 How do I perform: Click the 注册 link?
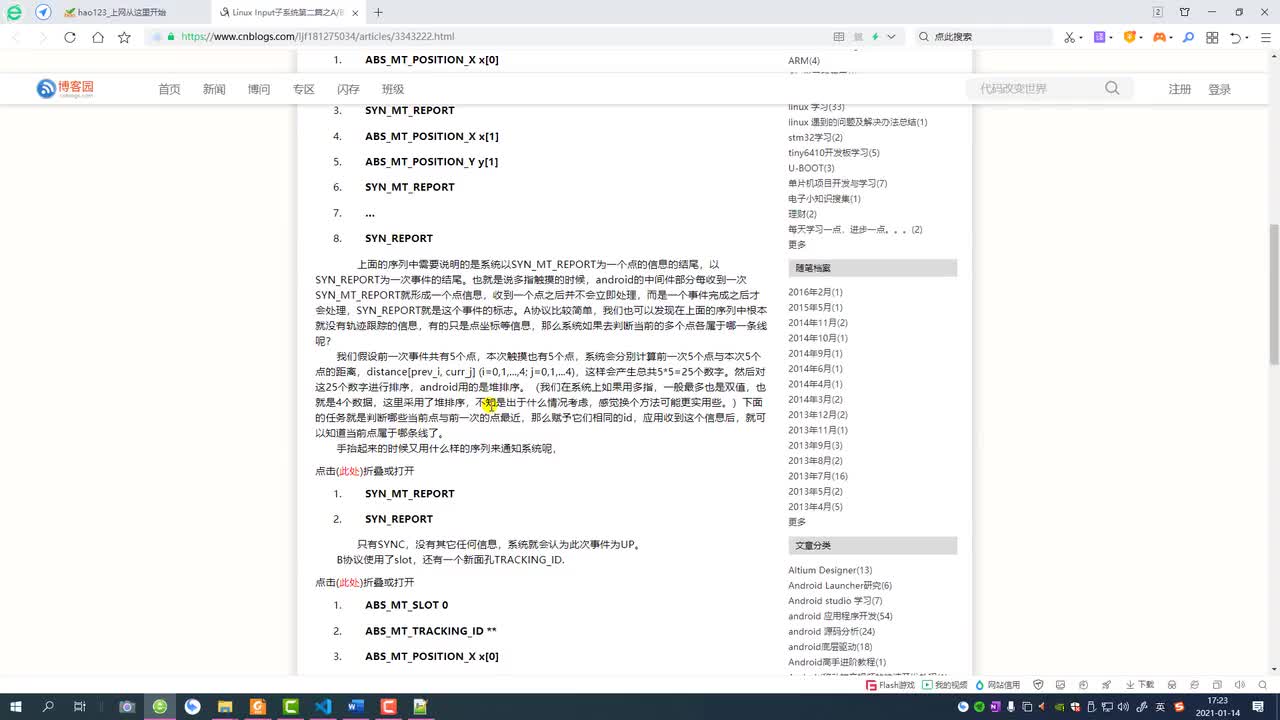point(1180,89)
